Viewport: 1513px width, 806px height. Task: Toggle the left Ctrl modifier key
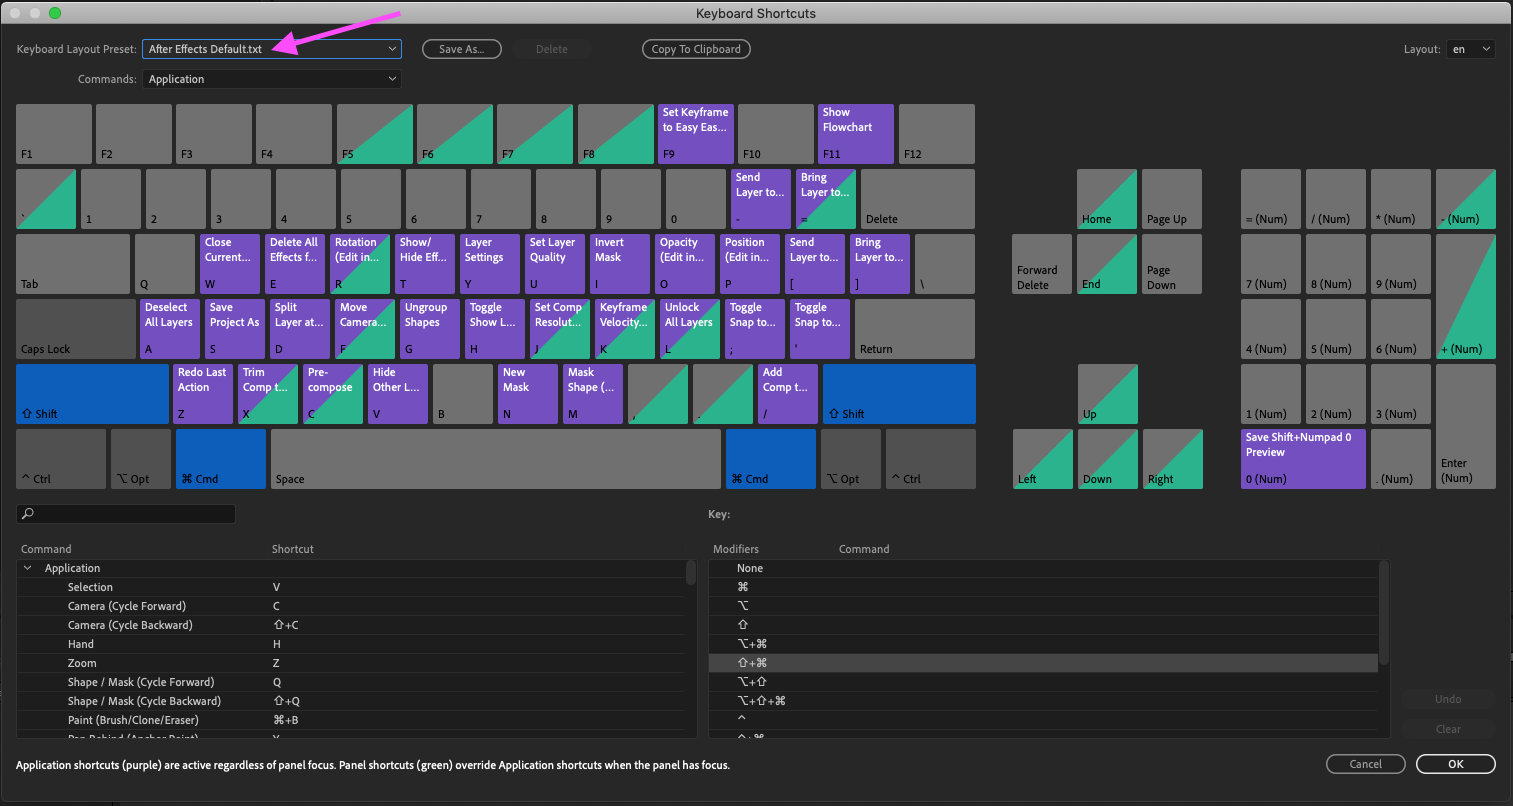coord(61,459)
